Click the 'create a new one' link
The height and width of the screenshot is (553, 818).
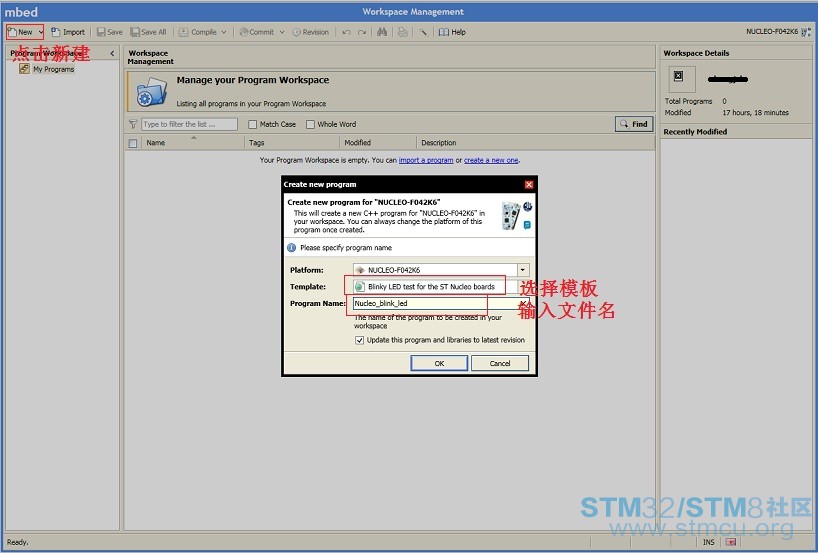pos(491,160)
